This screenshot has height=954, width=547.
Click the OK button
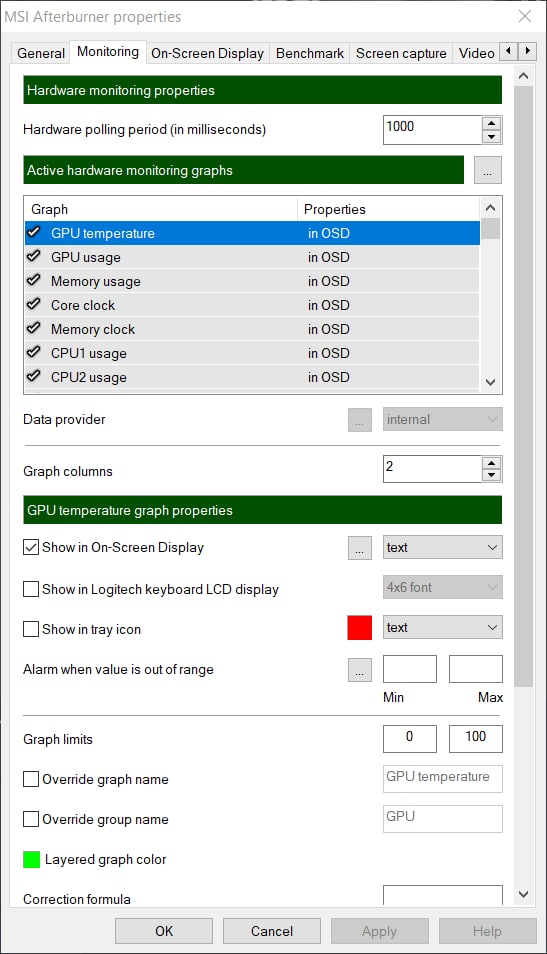coord(164,931)
